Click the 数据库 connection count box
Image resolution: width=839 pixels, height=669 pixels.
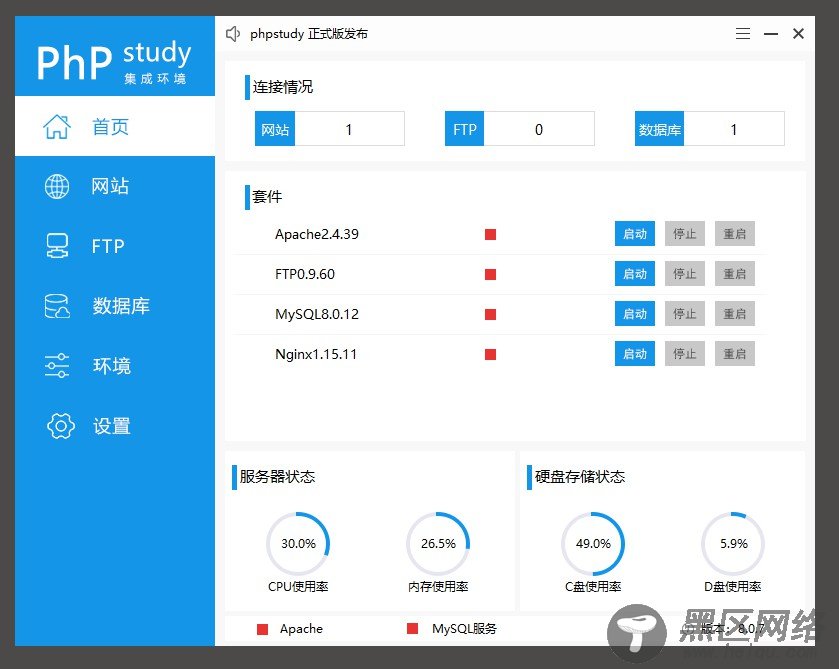pyautogui.click(x=710, y=128)
